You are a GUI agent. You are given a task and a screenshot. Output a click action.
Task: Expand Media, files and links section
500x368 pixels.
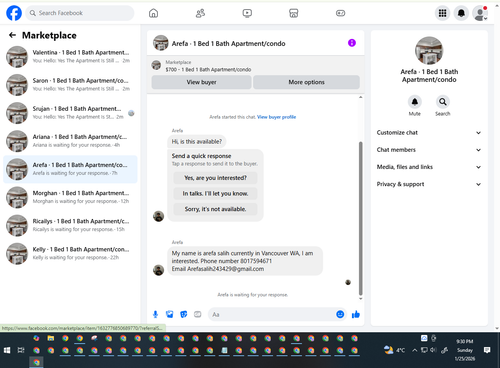pyautogui.click(x=429, y=167)
